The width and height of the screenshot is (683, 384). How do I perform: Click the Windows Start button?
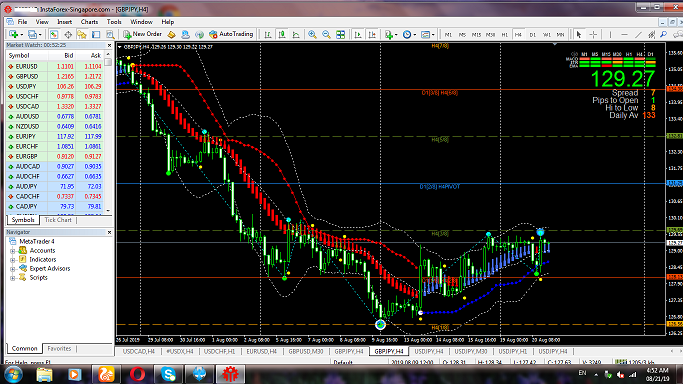pyautogui.click(x=14, y=374)
